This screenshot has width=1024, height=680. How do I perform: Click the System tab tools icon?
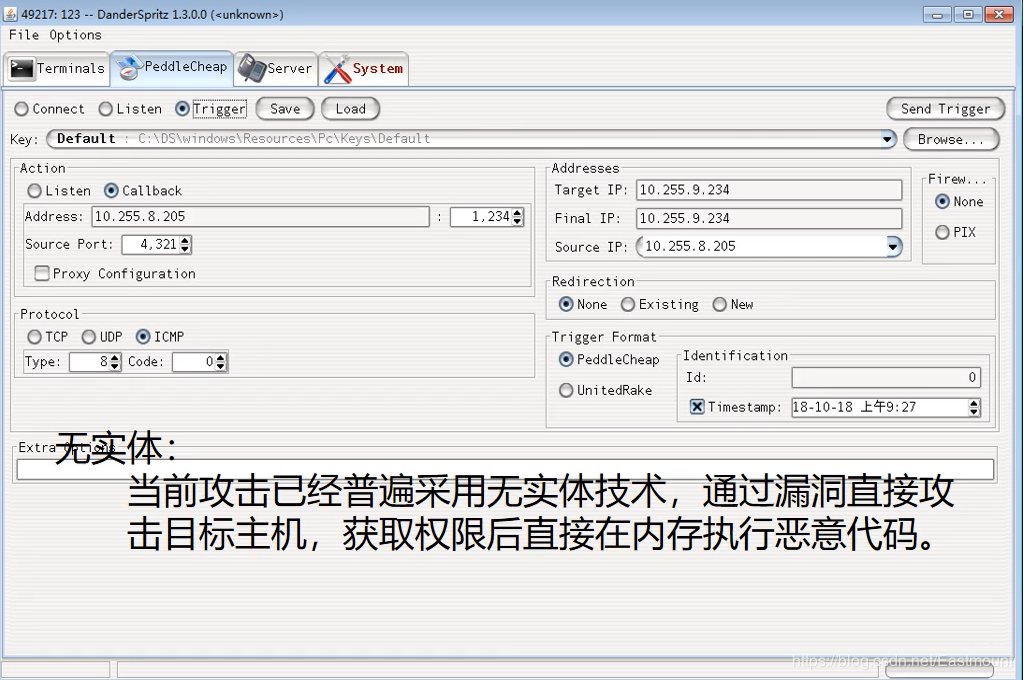(338, 69)
